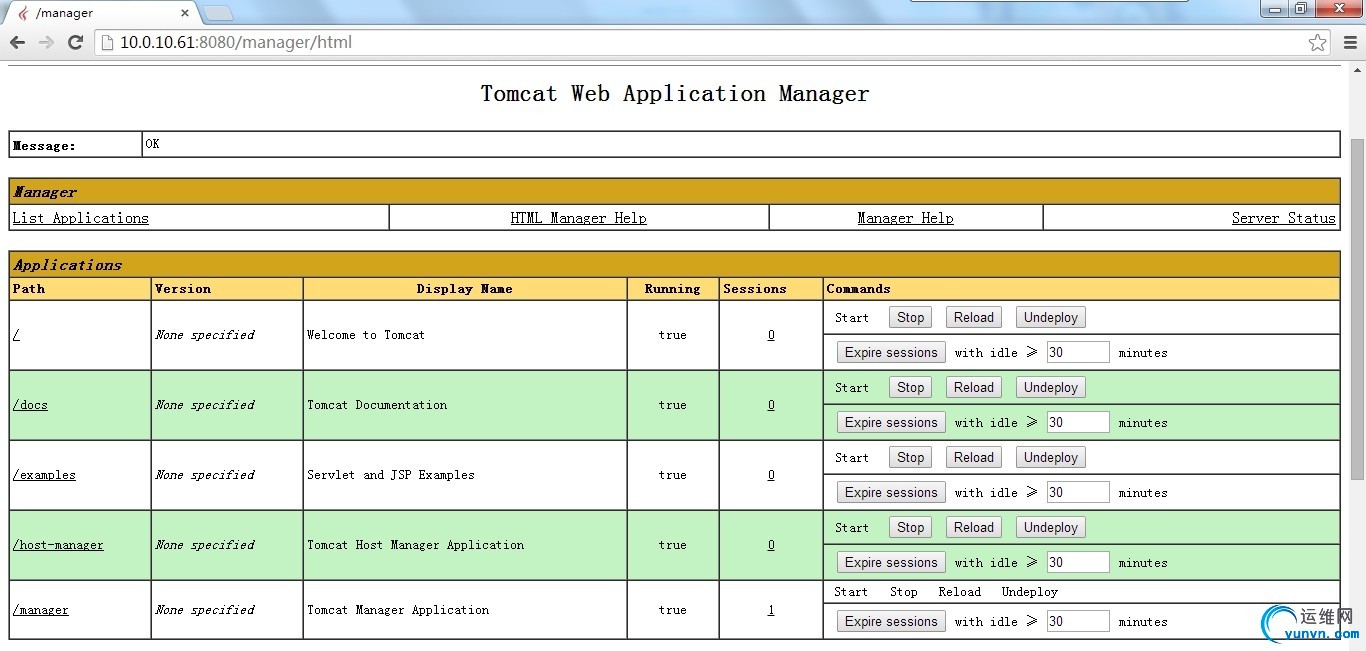Click the "None specified" version in /examples row

point(205,475)
